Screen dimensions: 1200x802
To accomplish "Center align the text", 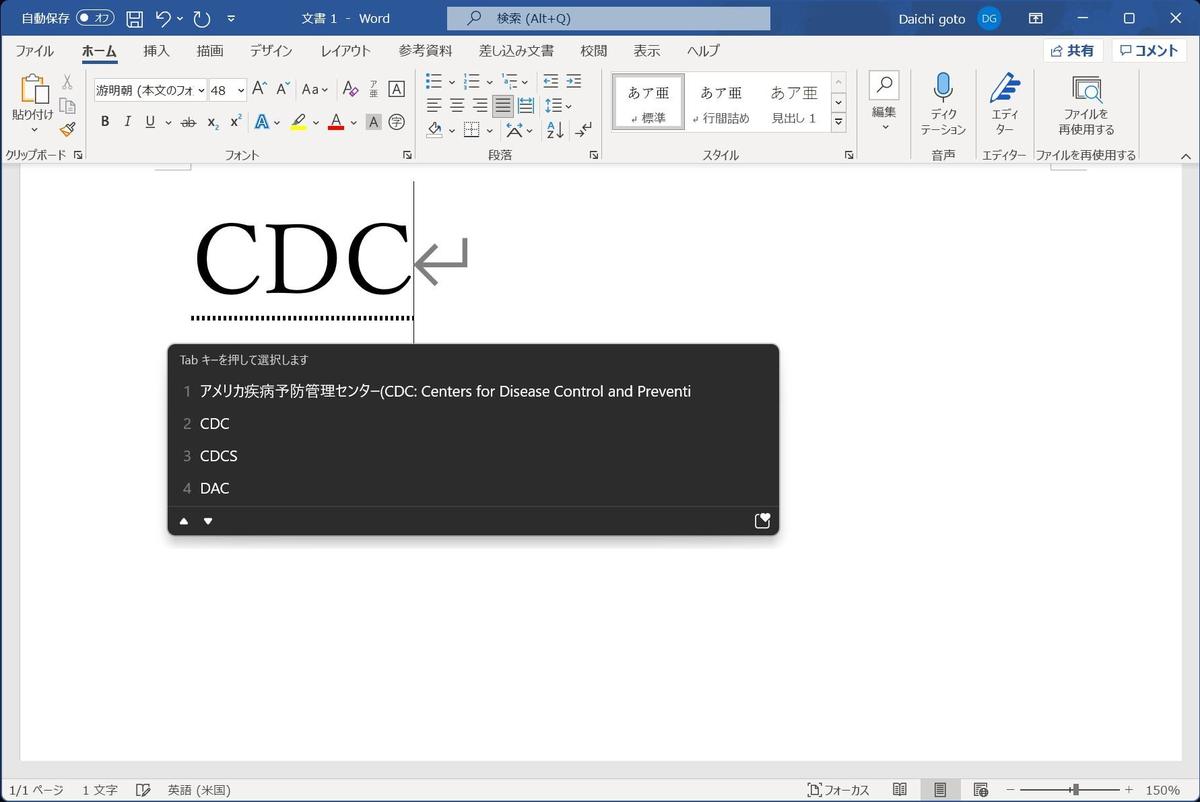I will (457, 105).
